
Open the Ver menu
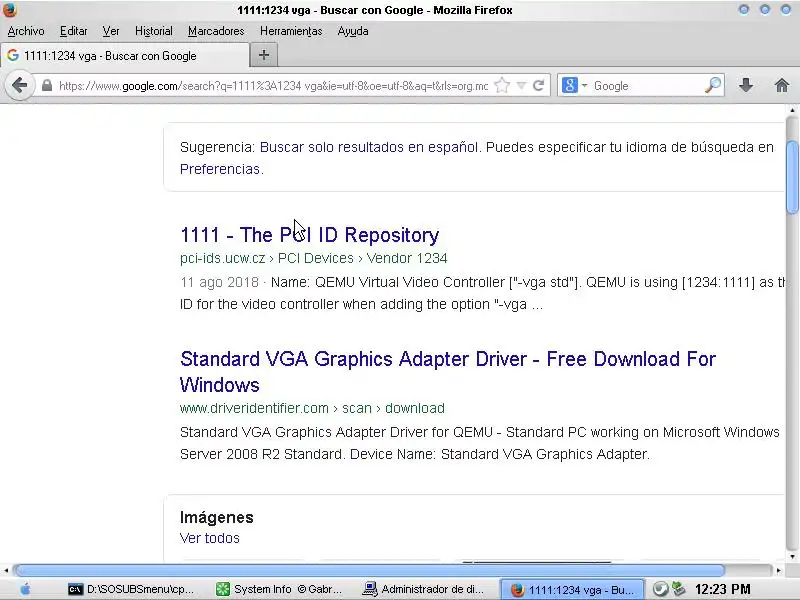pos(111,31)
